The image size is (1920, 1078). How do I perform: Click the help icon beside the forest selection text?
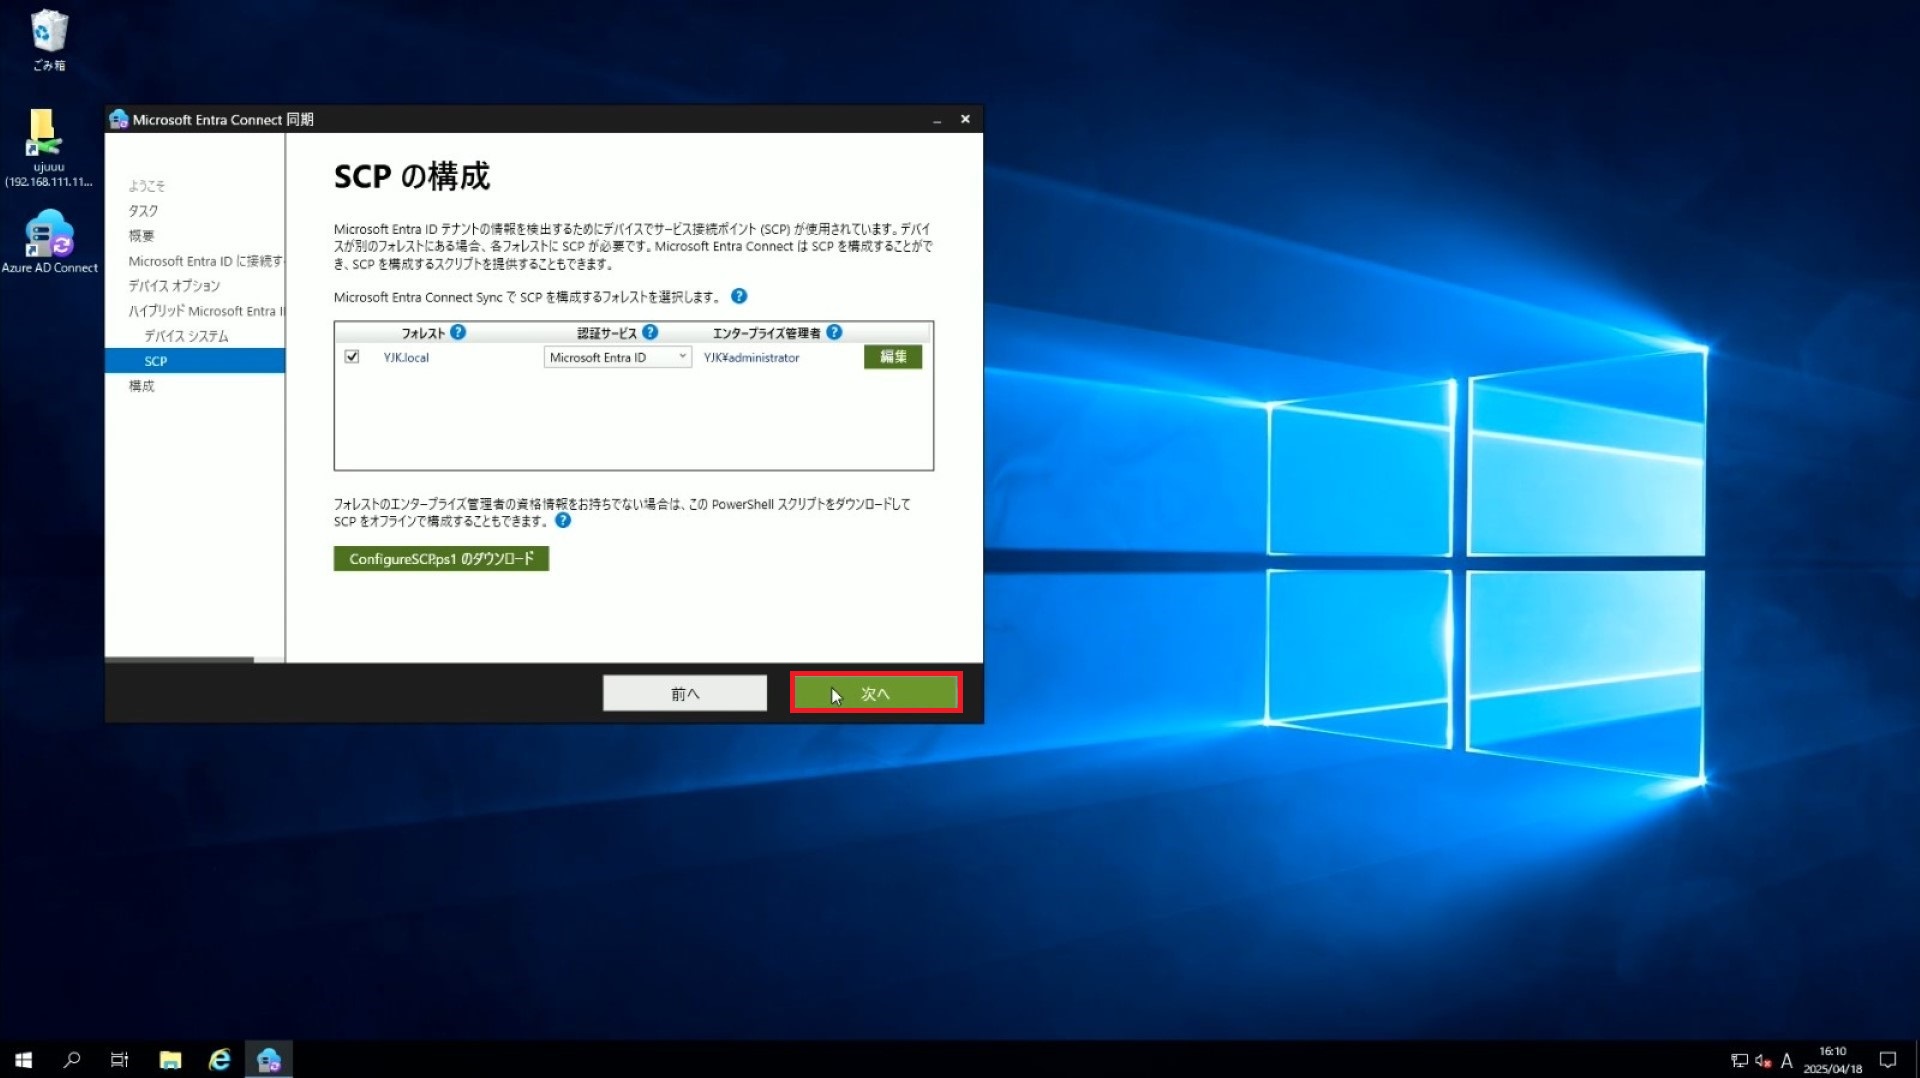739,296
